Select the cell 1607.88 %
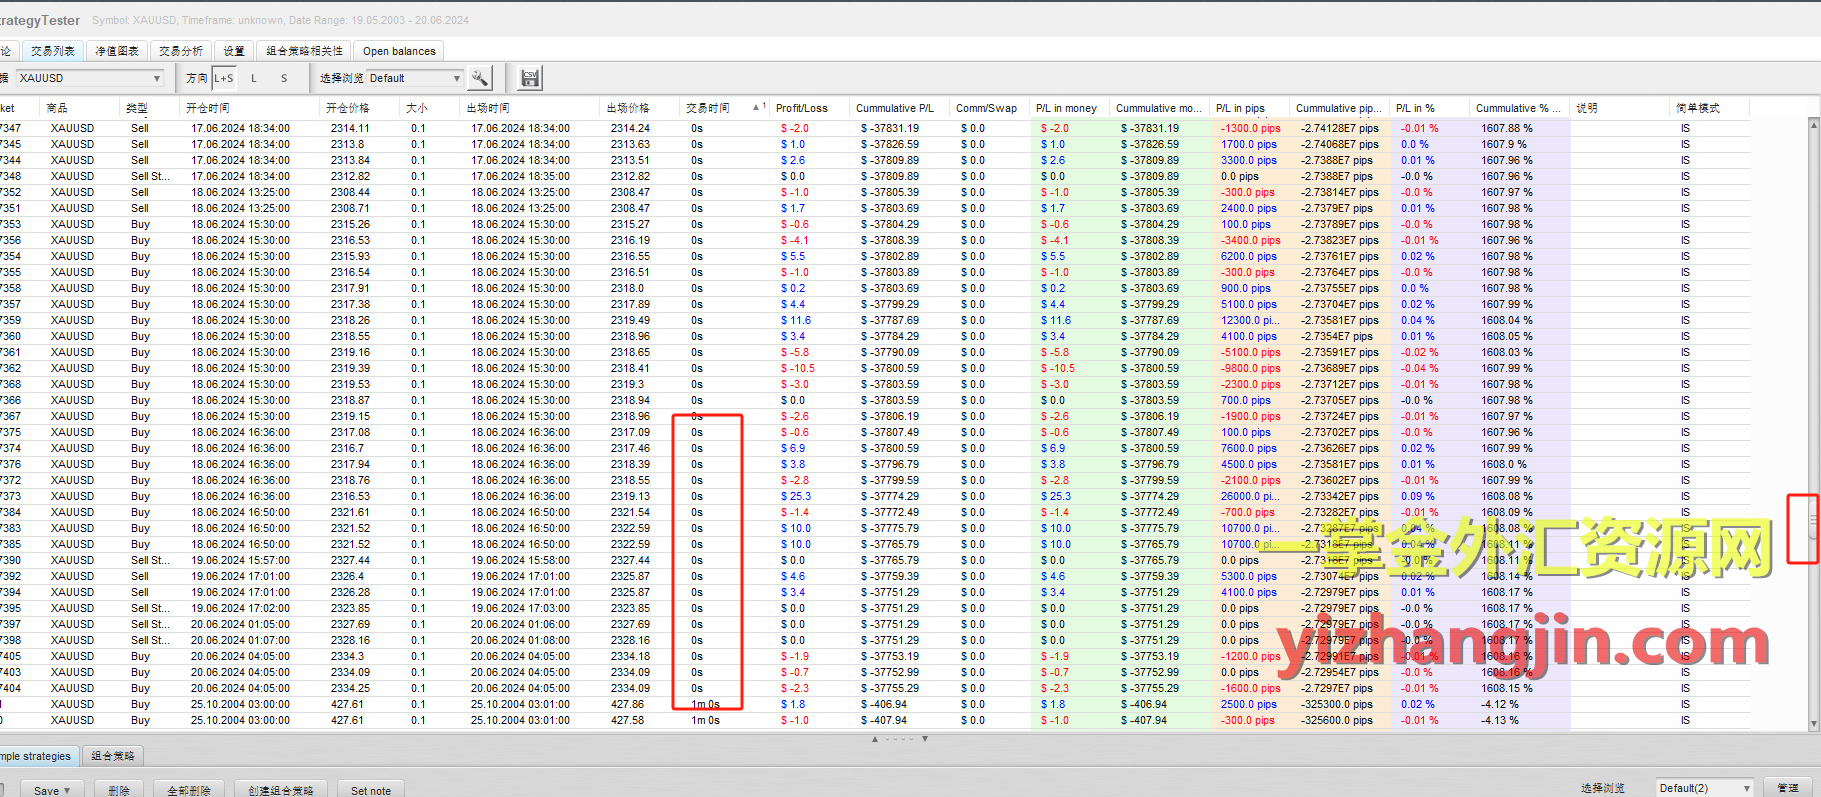This screenshot has width=1821, height=797. 1506,128
